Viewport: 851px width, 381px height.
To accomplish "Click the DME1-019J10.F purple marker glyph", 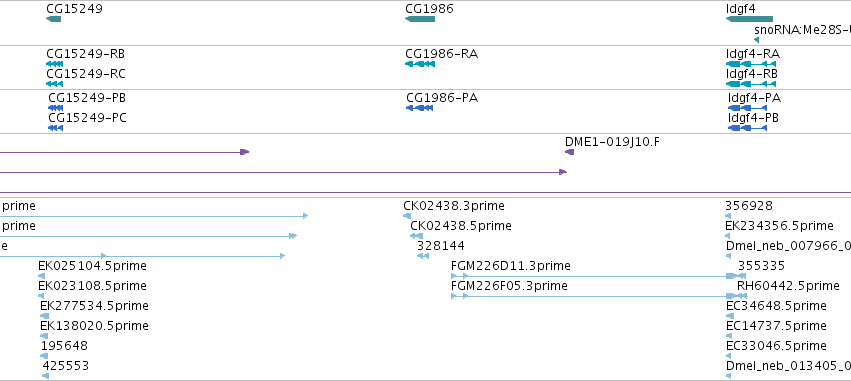I will click(x=569, y=152).
